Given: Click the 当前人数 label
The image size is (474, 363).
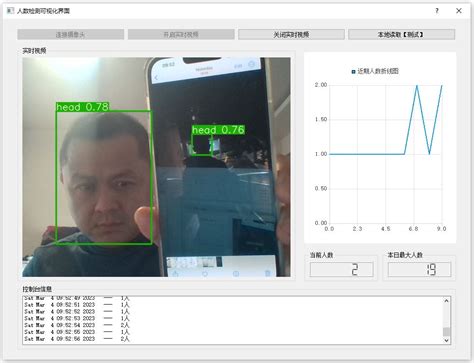Looking at the screenshot, I should tap(321, 255).
